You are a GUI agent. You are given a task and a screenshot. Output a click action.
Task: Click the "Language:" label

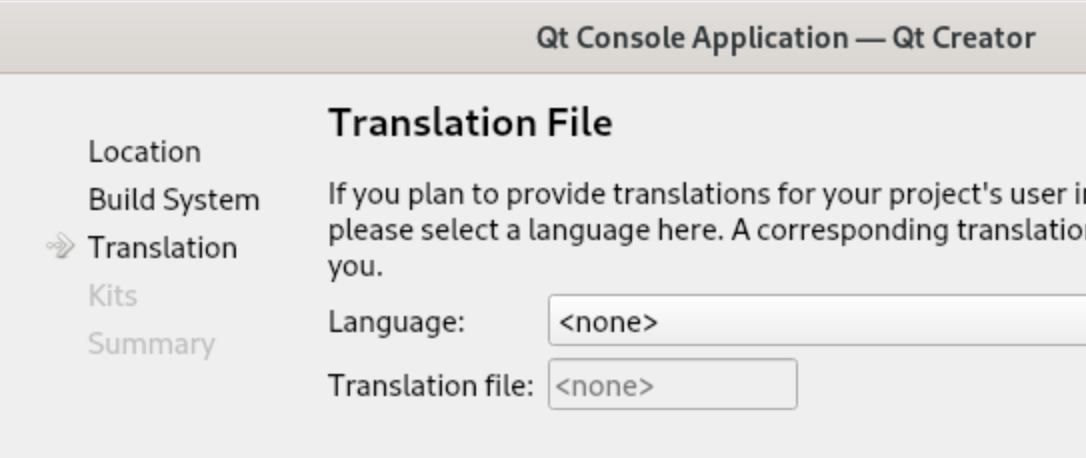396,322
